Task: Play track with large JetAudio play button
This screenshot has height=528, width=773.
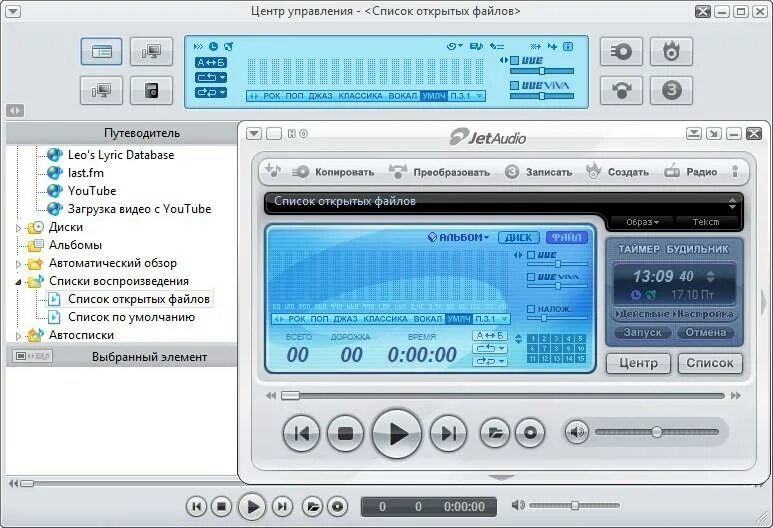Action: [397, 434]
